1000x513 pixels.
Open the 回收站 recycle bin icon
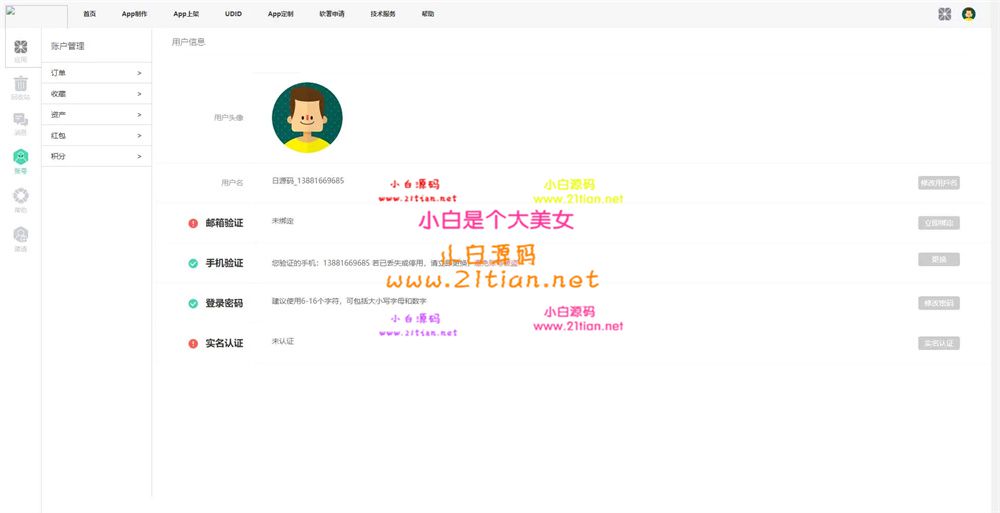click(x=20, y=85)
